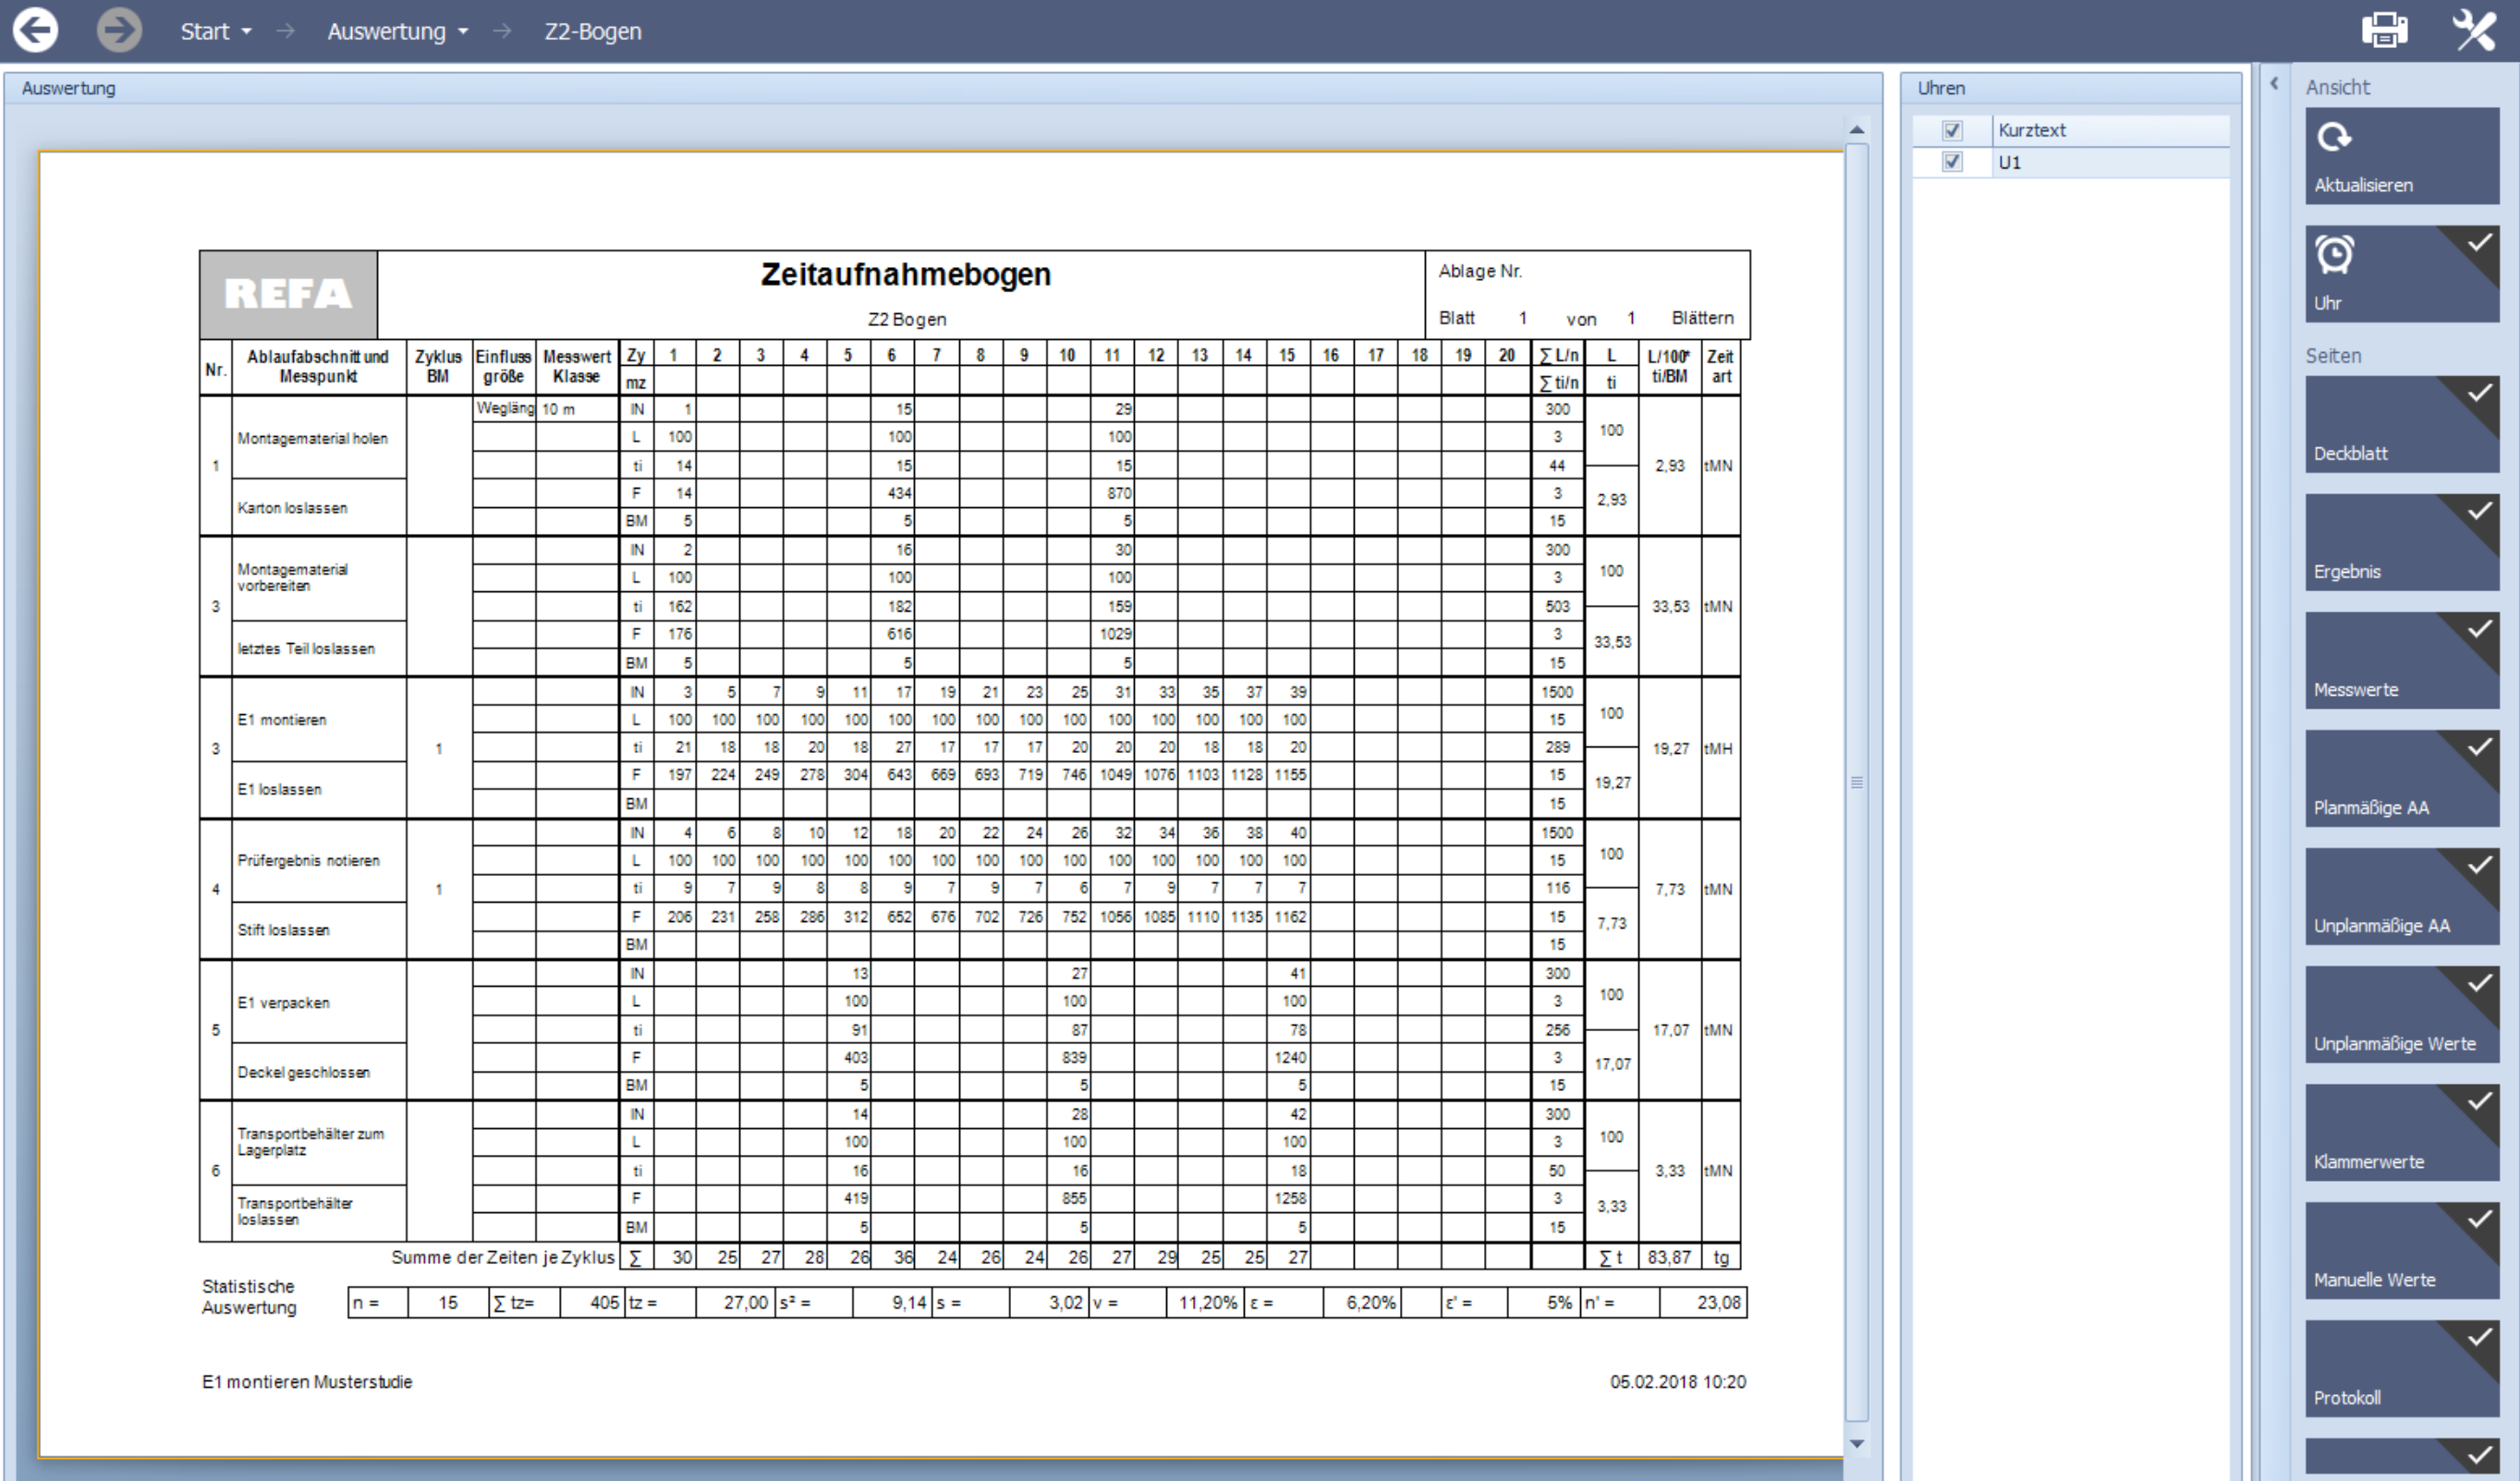This screenshot has height=1481, width=2520.
Task: Open the Auswertung dropdown arrow
Action: [463, 32]
